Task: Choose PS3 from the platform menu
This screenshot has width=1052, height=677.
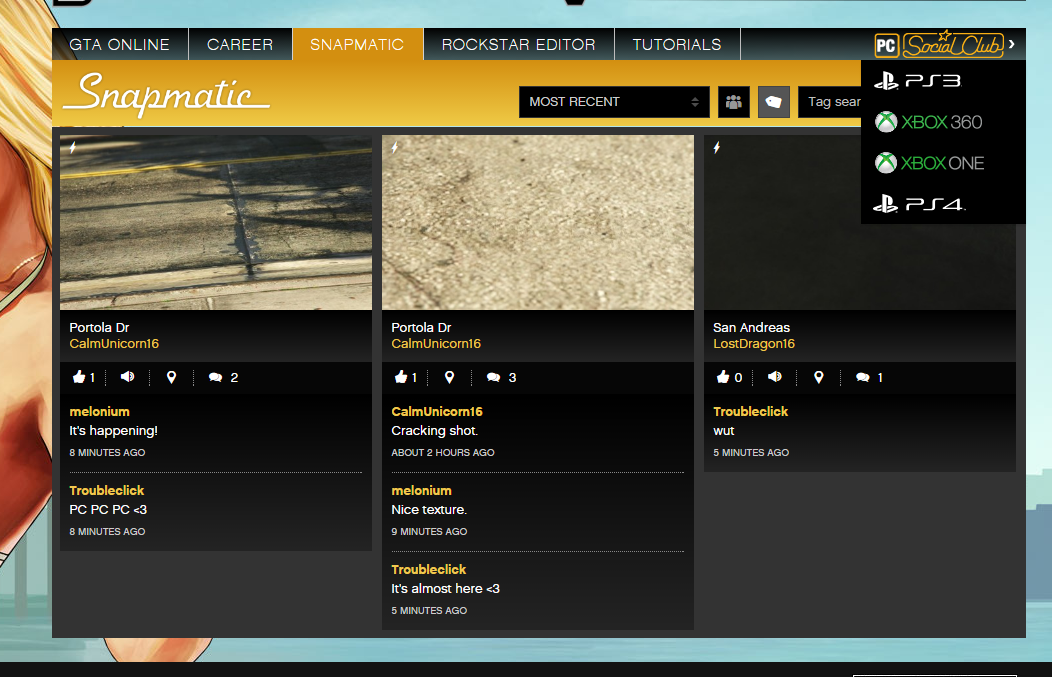Action: click(918, 81)
